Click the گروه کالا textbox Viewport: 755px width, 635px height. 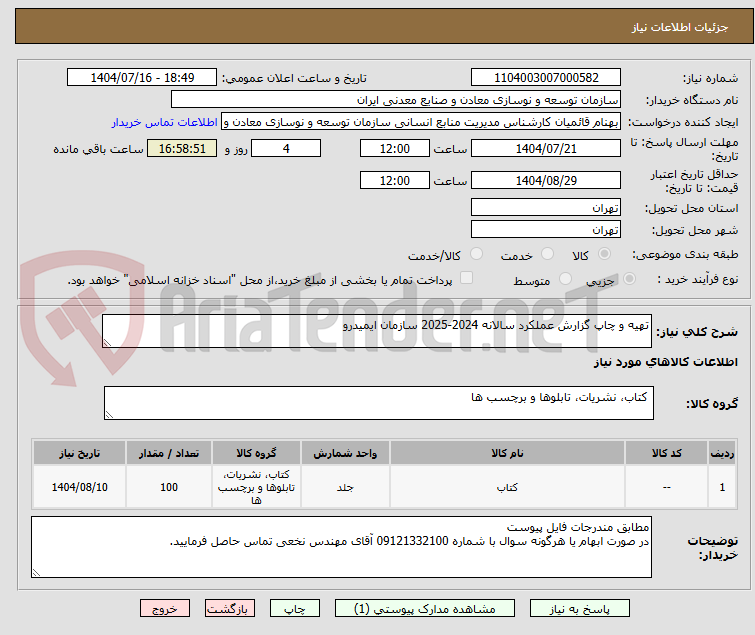(x=379, y=403)
